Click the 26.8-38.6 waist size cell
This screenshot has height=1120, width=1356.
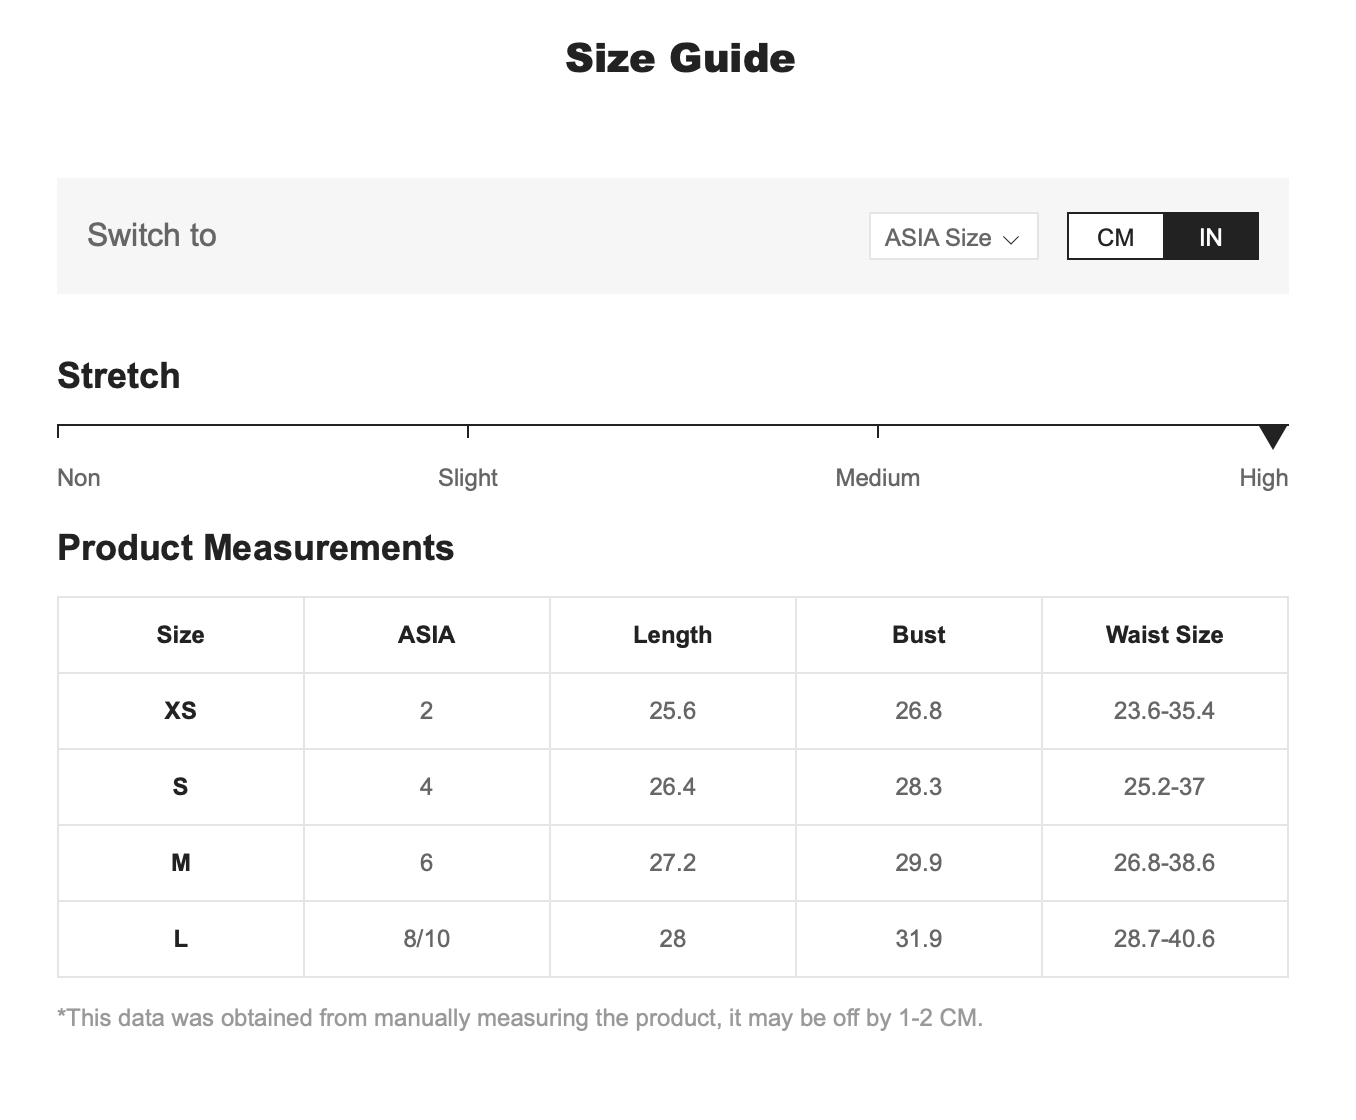click(x=1164, y=863)
